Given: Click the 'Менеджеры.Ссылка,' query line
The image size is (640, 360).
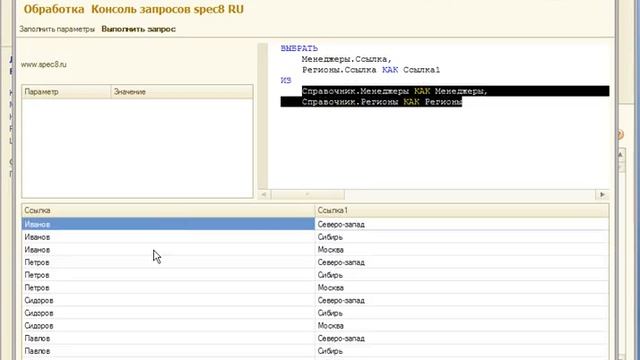Looking at the screenshot, I should click(x=347, y=59).
